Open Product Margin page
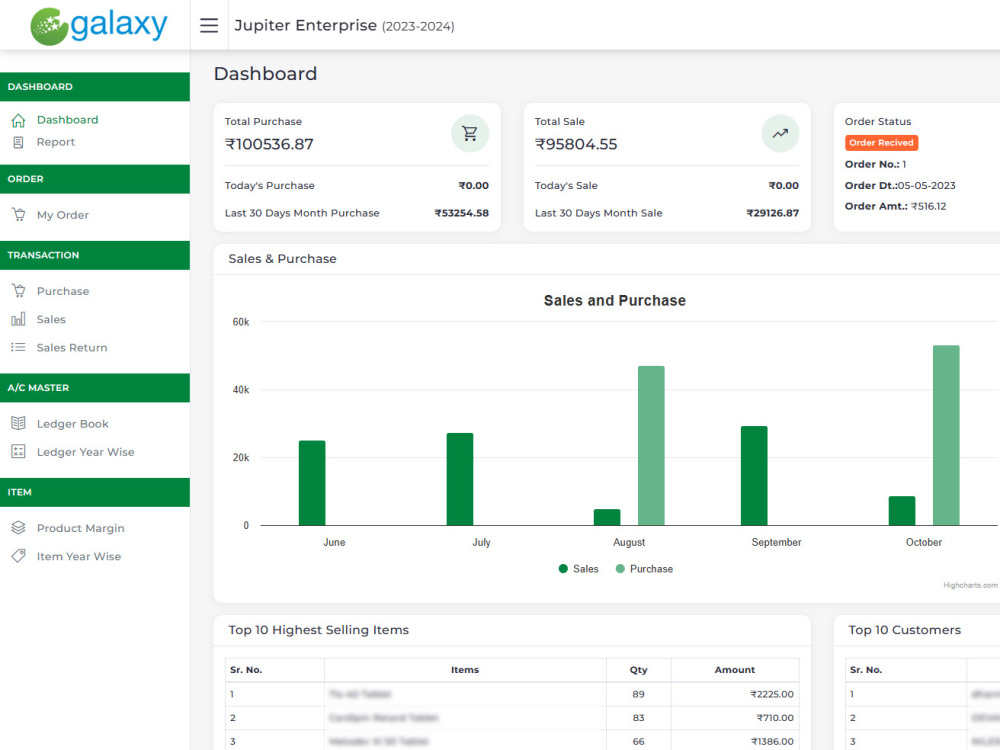The image size is (1000, 750). tap(80, 528)
